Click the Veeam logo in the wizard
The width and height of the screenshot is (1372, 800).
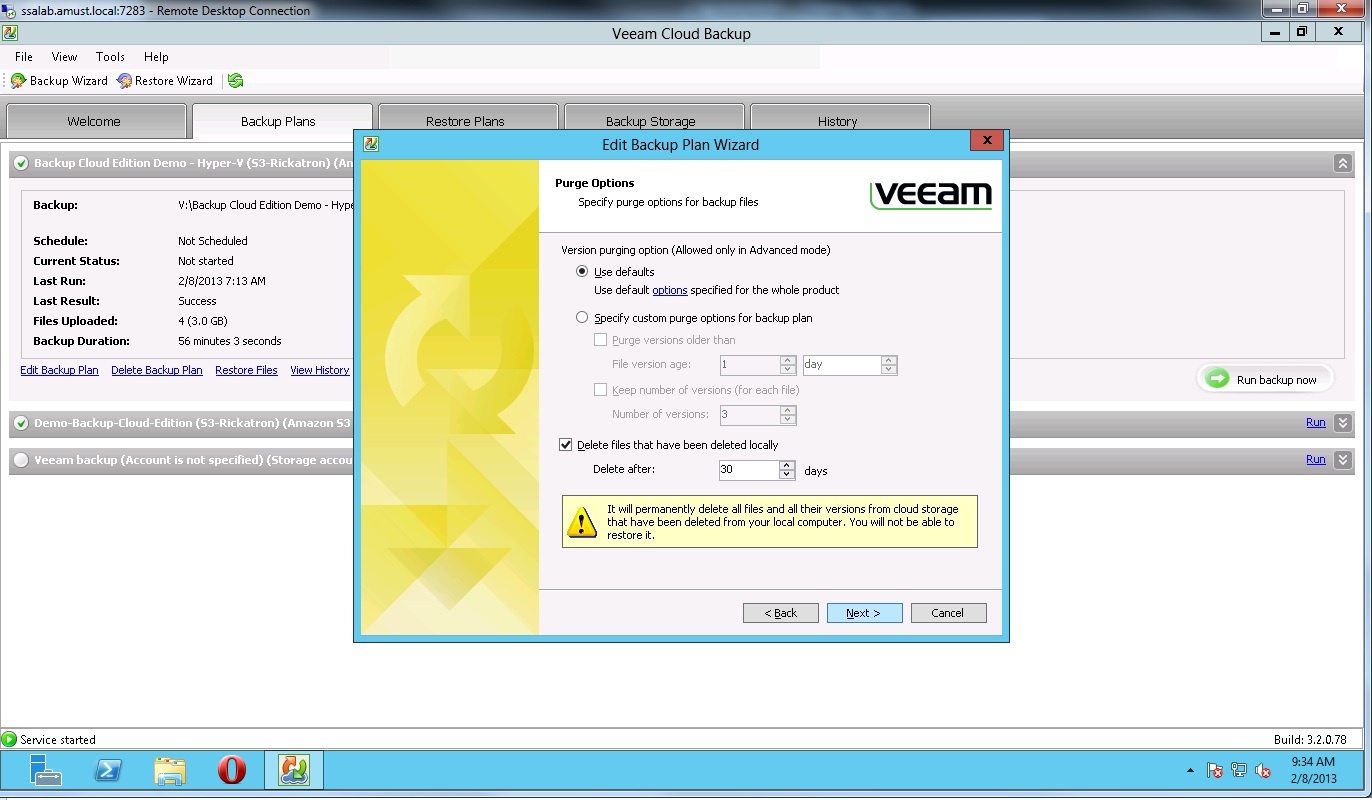pyautogui.click(x=931, y=194)
